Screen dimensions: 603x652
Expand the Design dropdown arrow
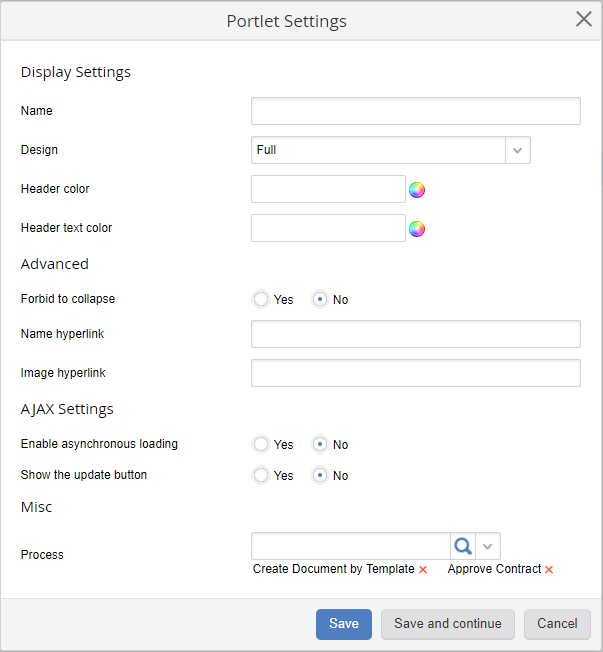coord(517,150)
